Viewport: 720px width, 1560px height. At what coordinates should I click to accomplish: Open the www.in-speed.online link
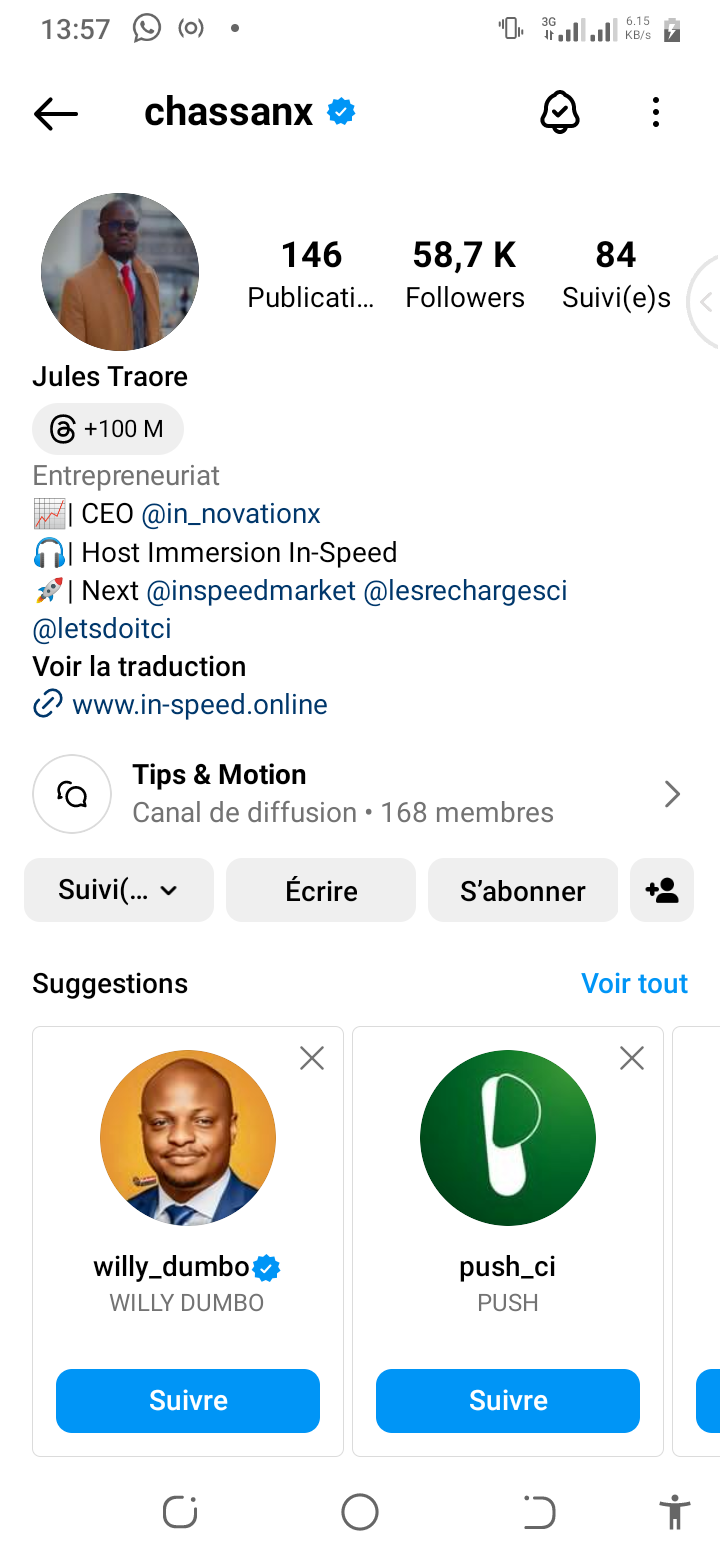[x=200, y=704]
